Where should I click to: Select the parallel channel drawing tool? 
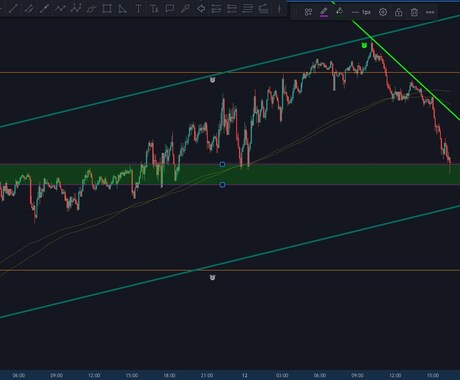coord(29,9)
